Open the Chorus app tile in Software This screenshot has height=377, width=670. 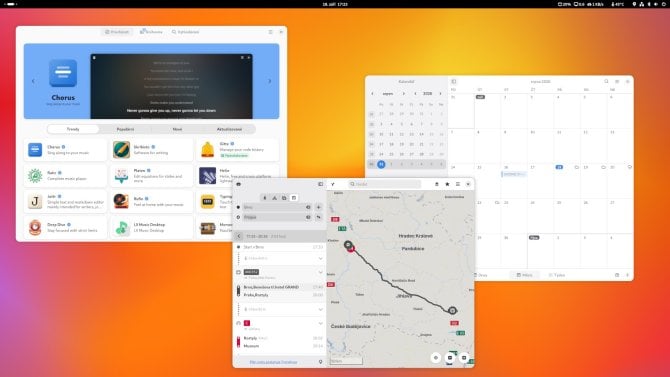click(65, 150)
